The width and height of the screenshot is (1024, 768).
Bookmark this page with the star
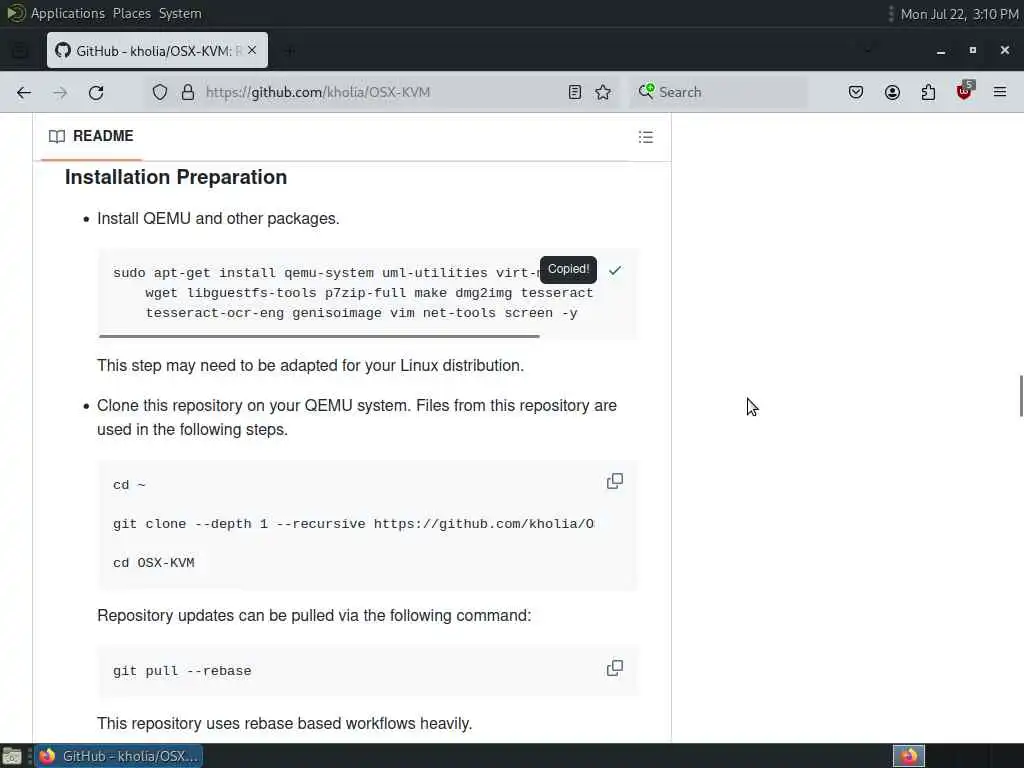pyautogui.click(x=603, y=92)
